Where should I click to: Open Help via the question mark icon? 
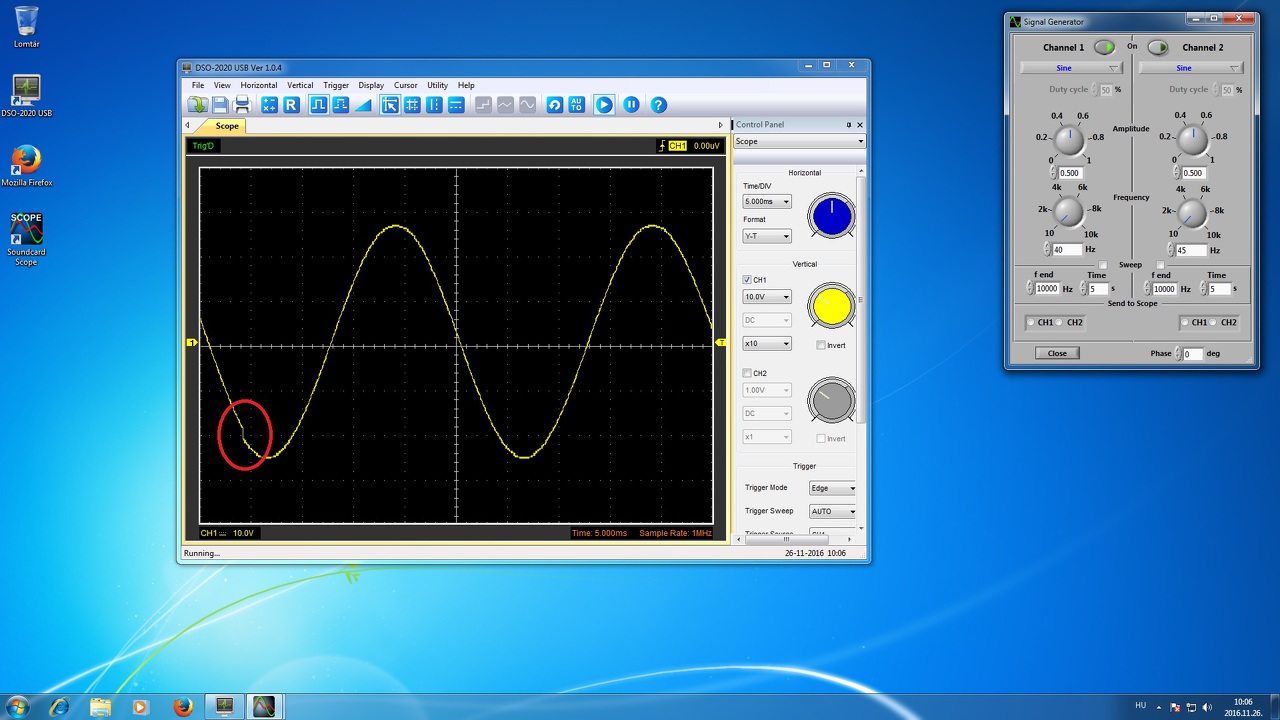click(658, 105)
